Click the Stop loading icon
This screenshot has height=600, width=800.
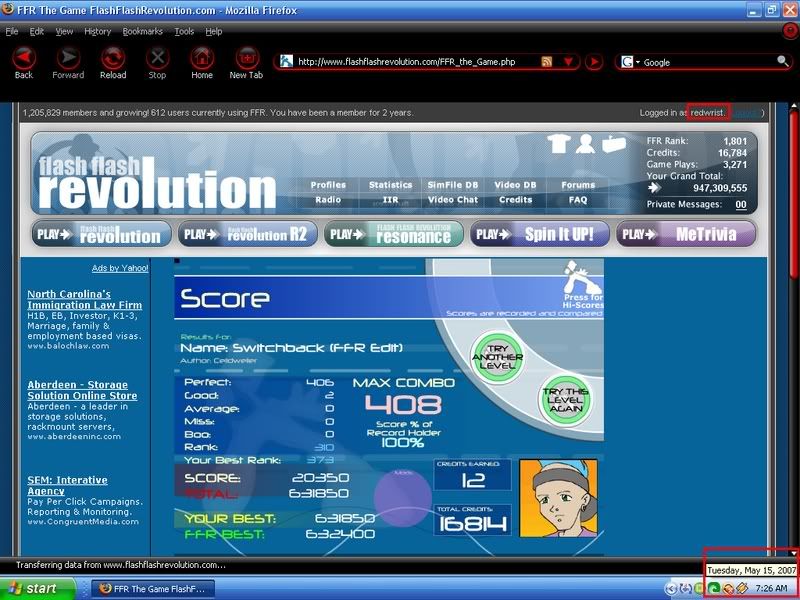pos(157,58)
